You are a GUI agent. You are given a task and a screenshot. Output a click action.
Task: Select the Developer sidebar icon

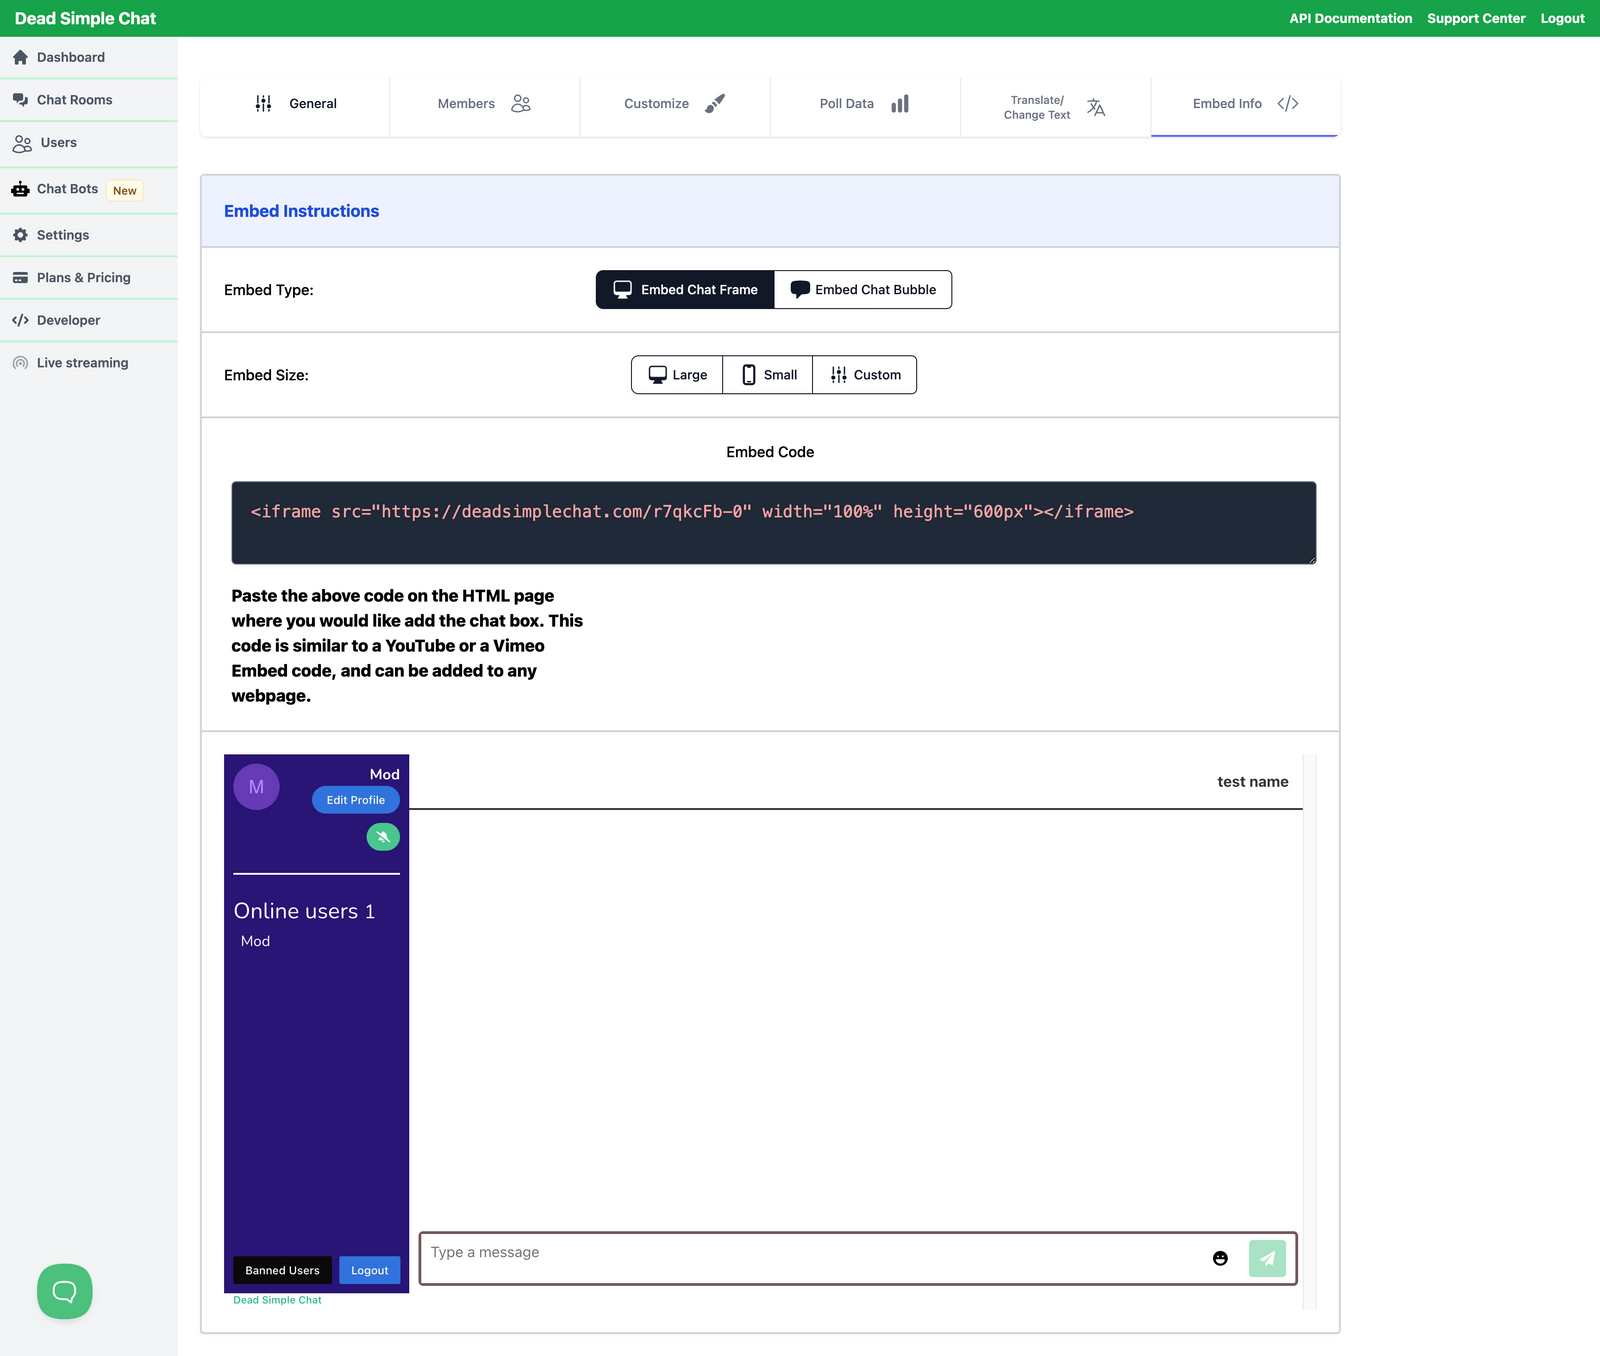[x=20, y=320]
